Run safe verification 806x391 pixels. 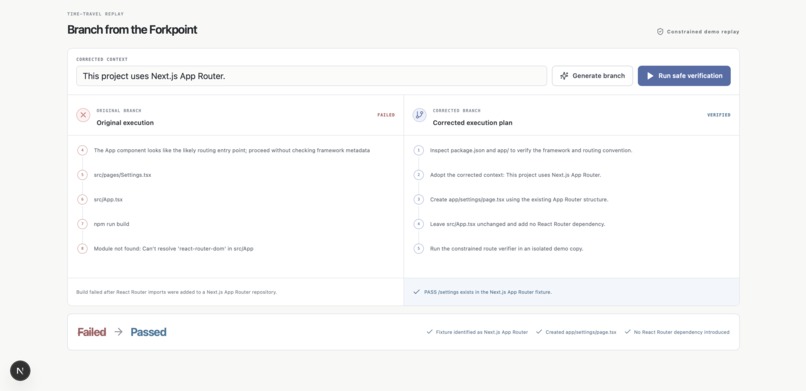[x=684, y=76]
